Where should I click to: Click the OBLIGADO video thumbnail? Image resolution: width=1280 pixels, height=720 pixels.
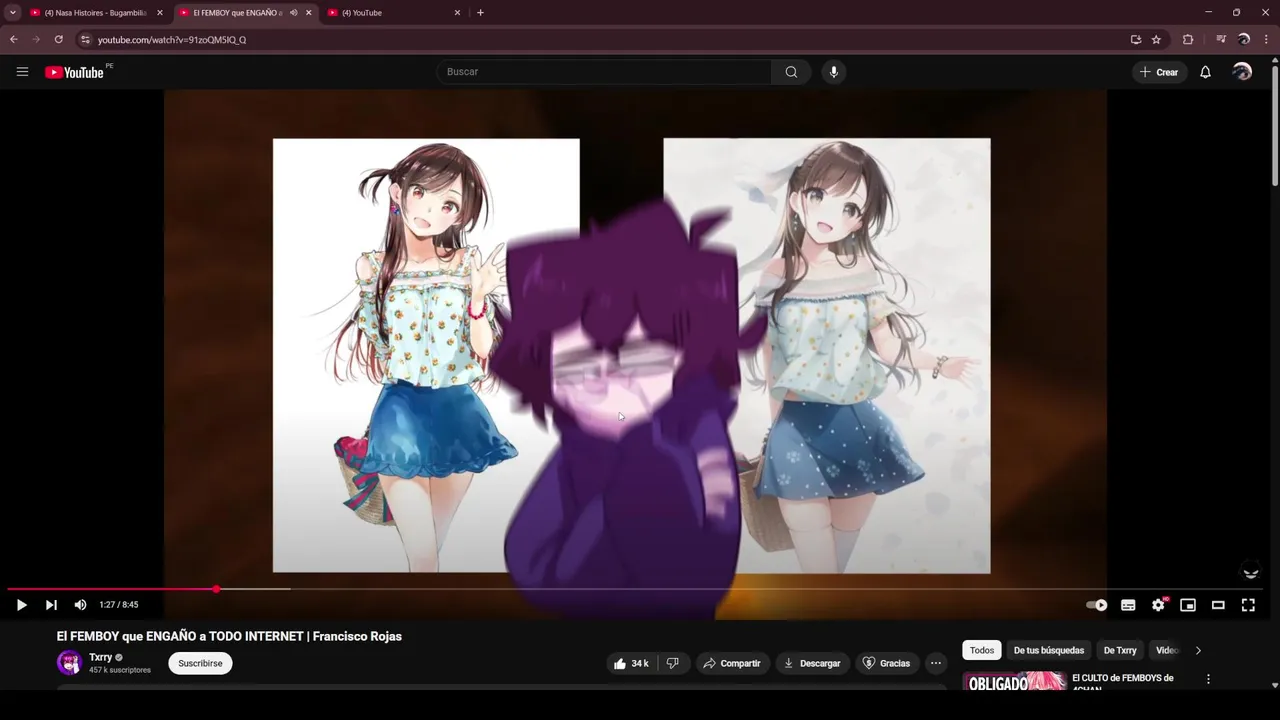pyautogui.click(x=1014, y=682)
